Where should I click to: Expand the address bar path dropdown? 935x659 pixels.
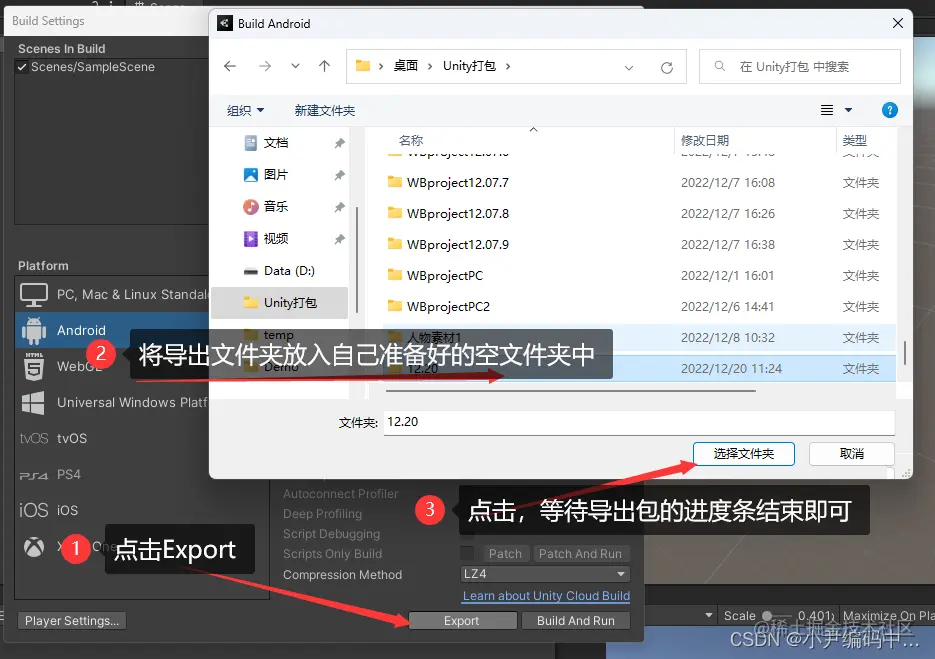tap(629, 67)
